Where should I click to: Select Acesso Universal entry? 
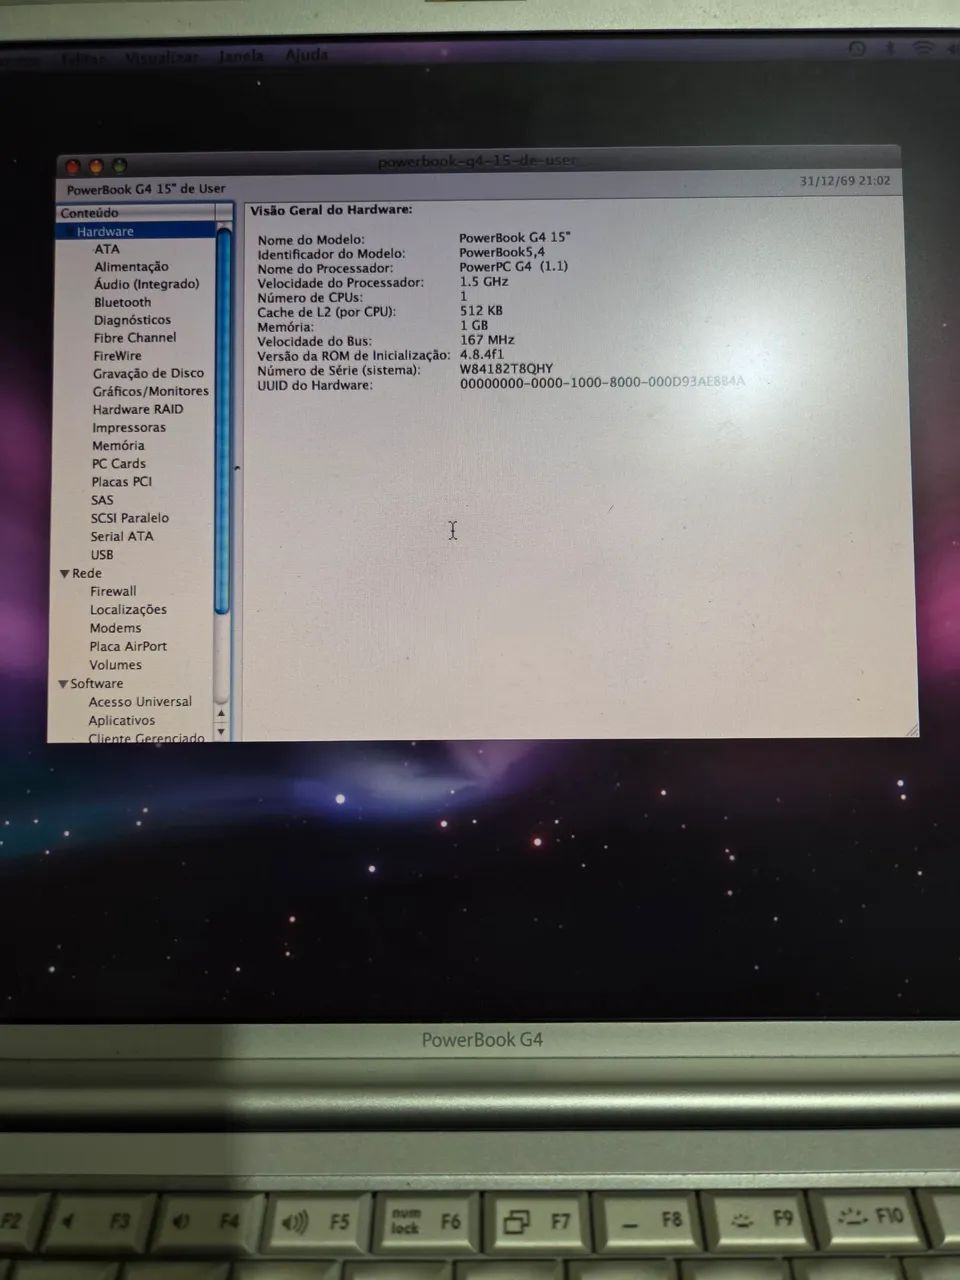tap(140, 702)
